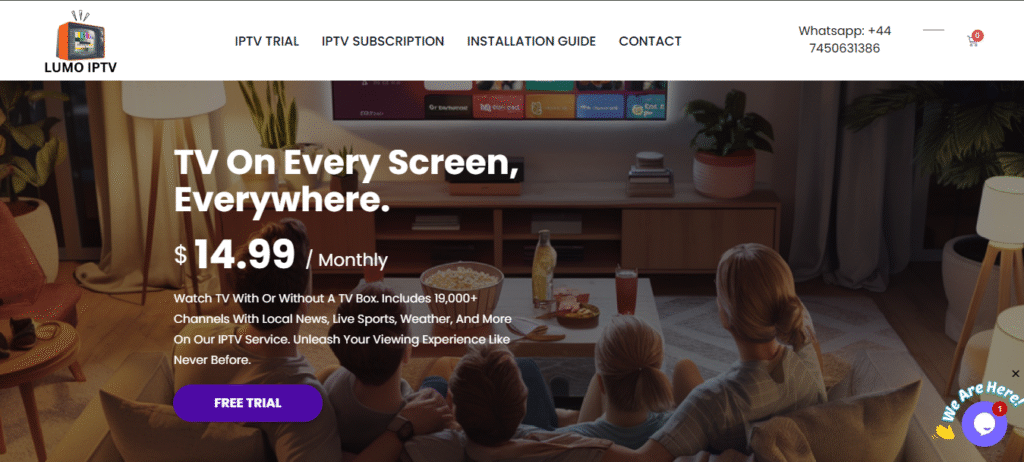Click the LUMO IPTV logo text

(80, 67)
